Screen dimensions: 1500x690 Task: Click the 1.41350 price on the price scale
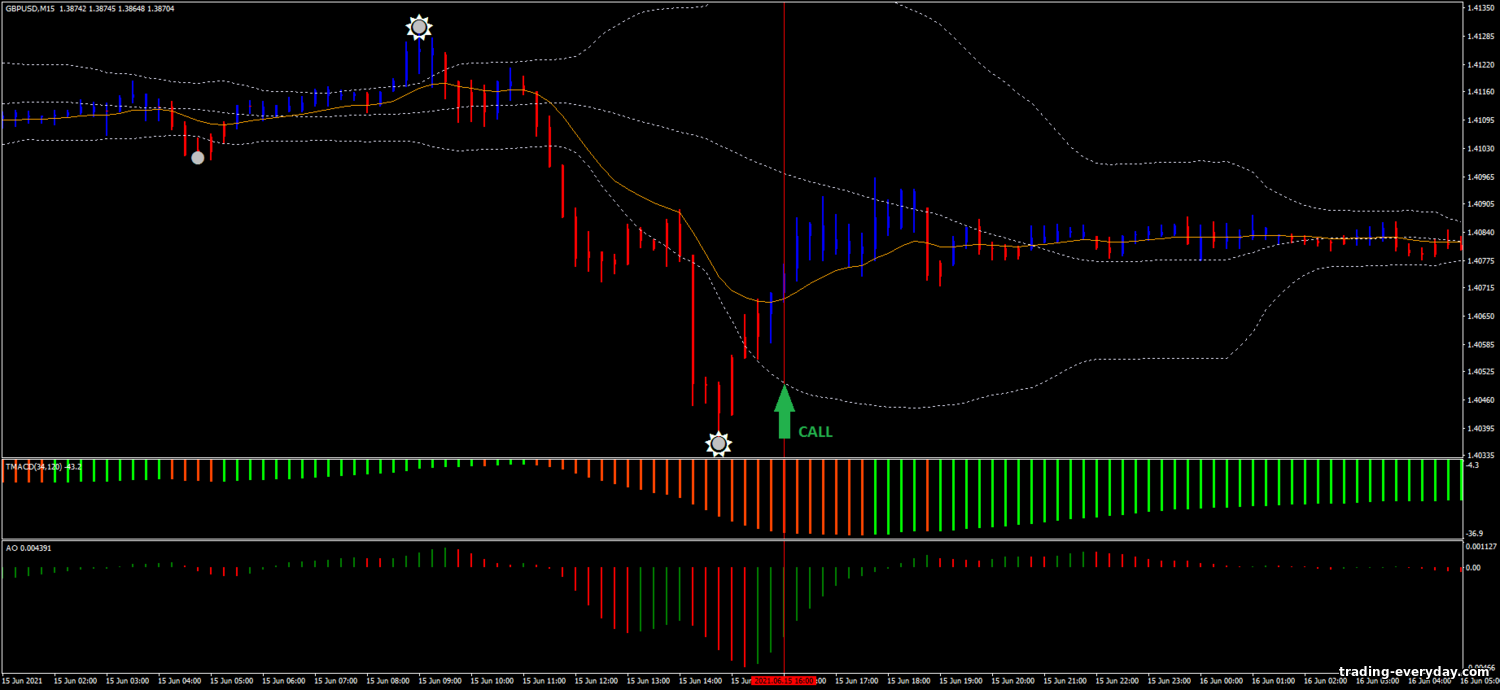click(x=1478, y=8)
